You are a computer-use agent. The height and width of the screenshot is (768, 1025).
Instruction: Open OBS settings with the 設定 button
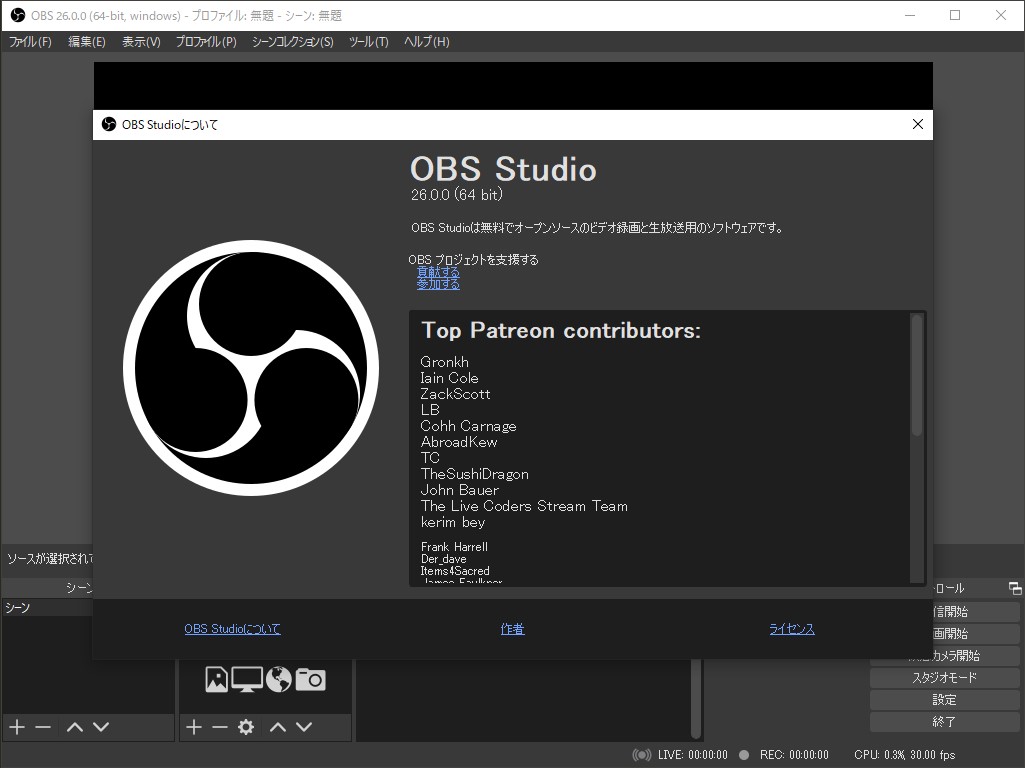pyautogui.click(x=943, y=699)
